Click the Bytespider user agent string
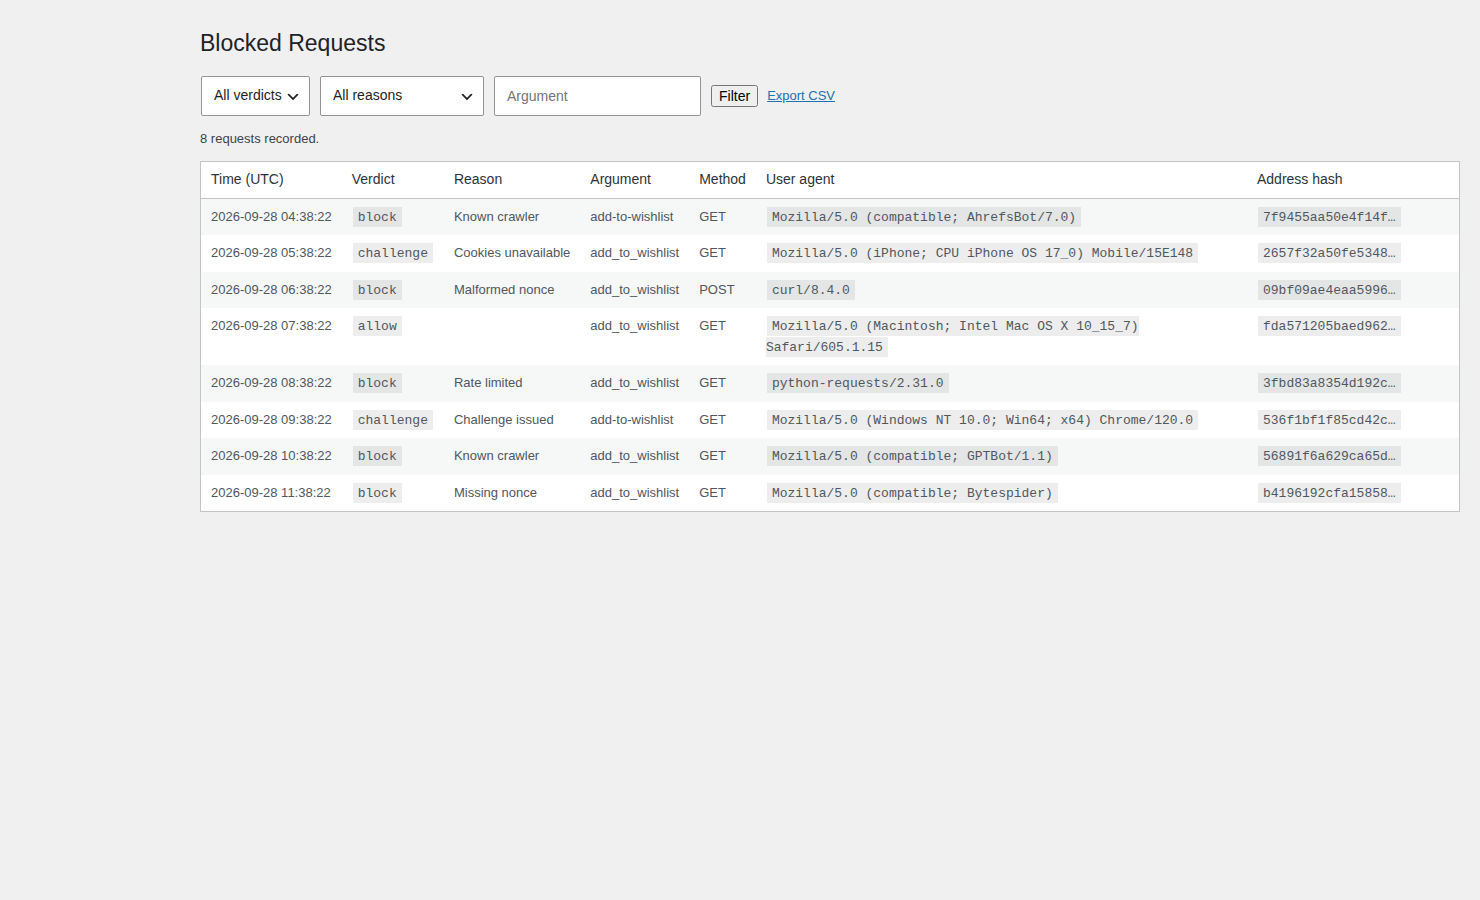 912,493
